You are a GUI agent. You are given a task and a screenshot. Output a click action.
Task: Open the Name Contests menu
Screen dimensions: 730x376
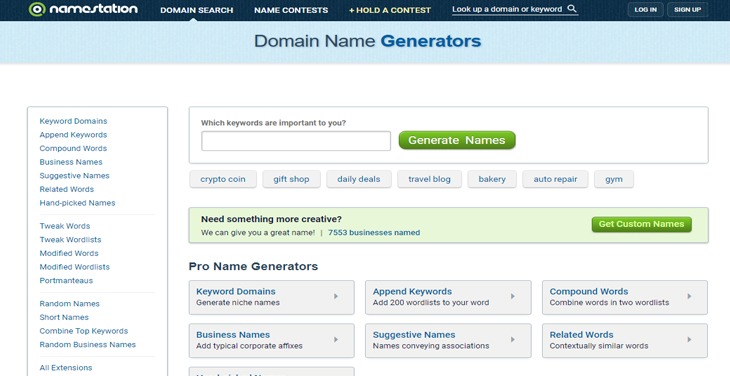(291, 10)
